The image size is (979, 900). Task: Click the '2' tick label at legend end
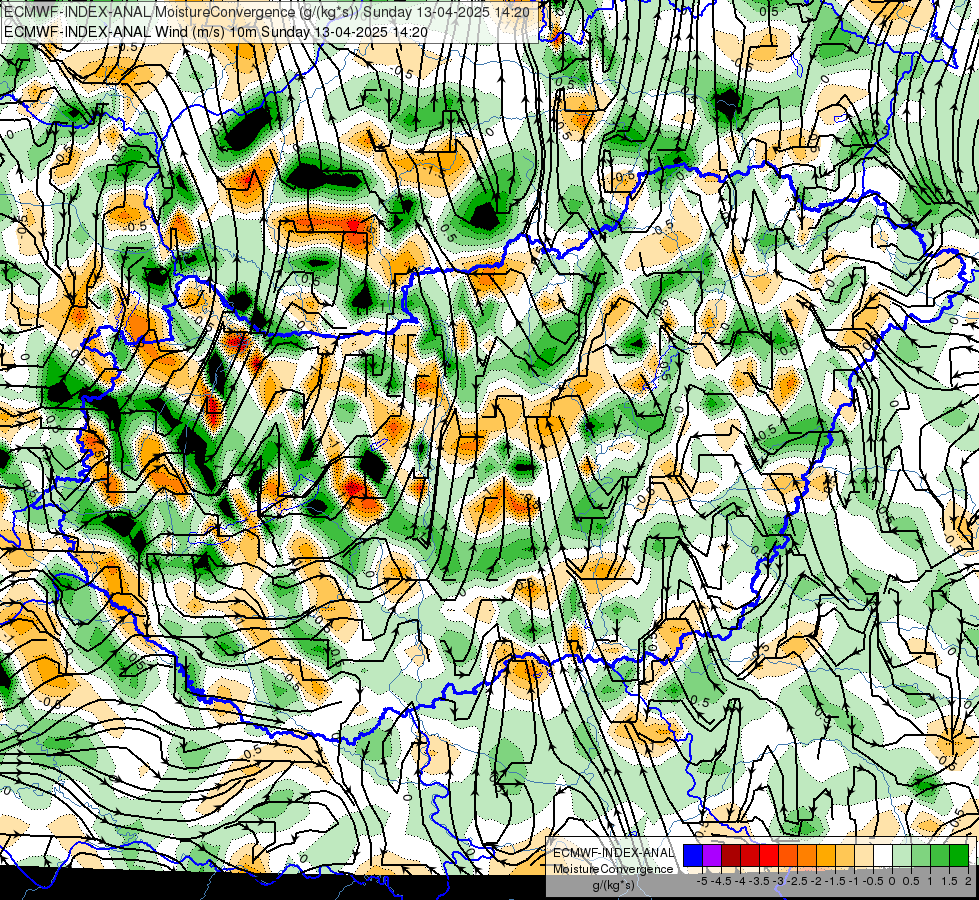point(968,881)
